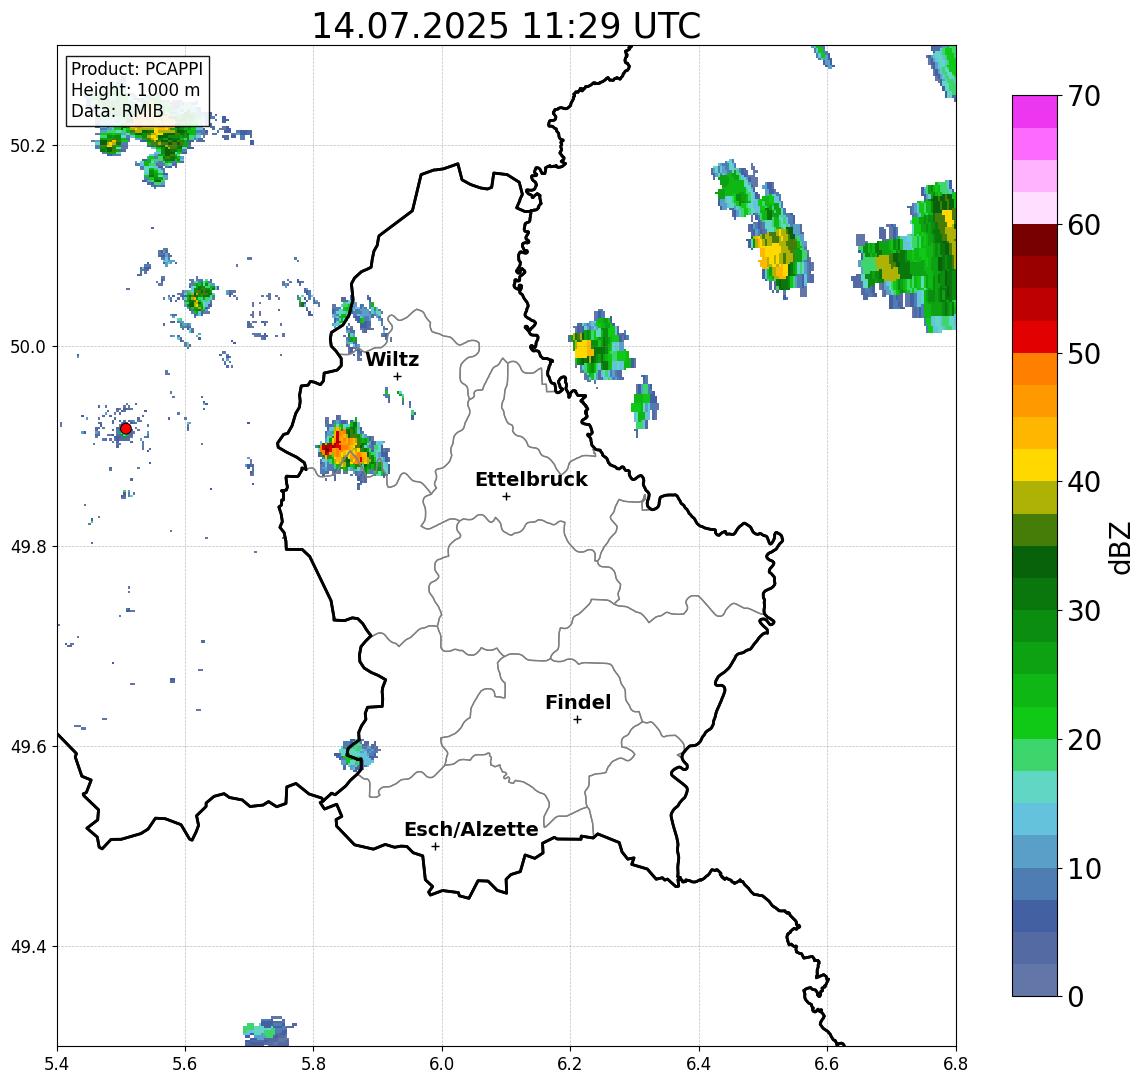Click the "Height: 1000 m" line
This screenshot has height=1084, width=1145.
[135, 91]
